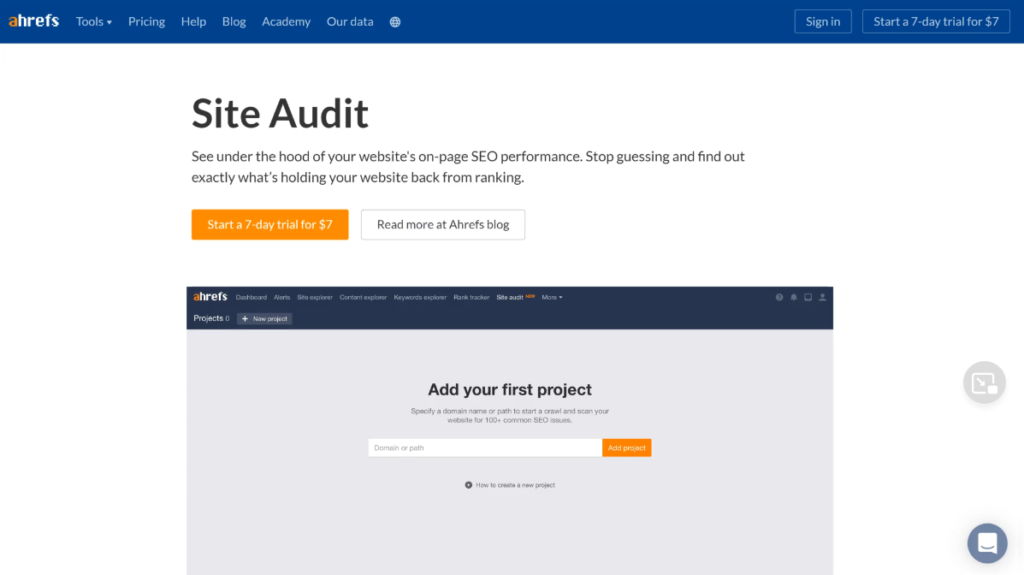Click the Ahrefs logo in top navigation
The image size is (1024, 575).
point(33,21)
